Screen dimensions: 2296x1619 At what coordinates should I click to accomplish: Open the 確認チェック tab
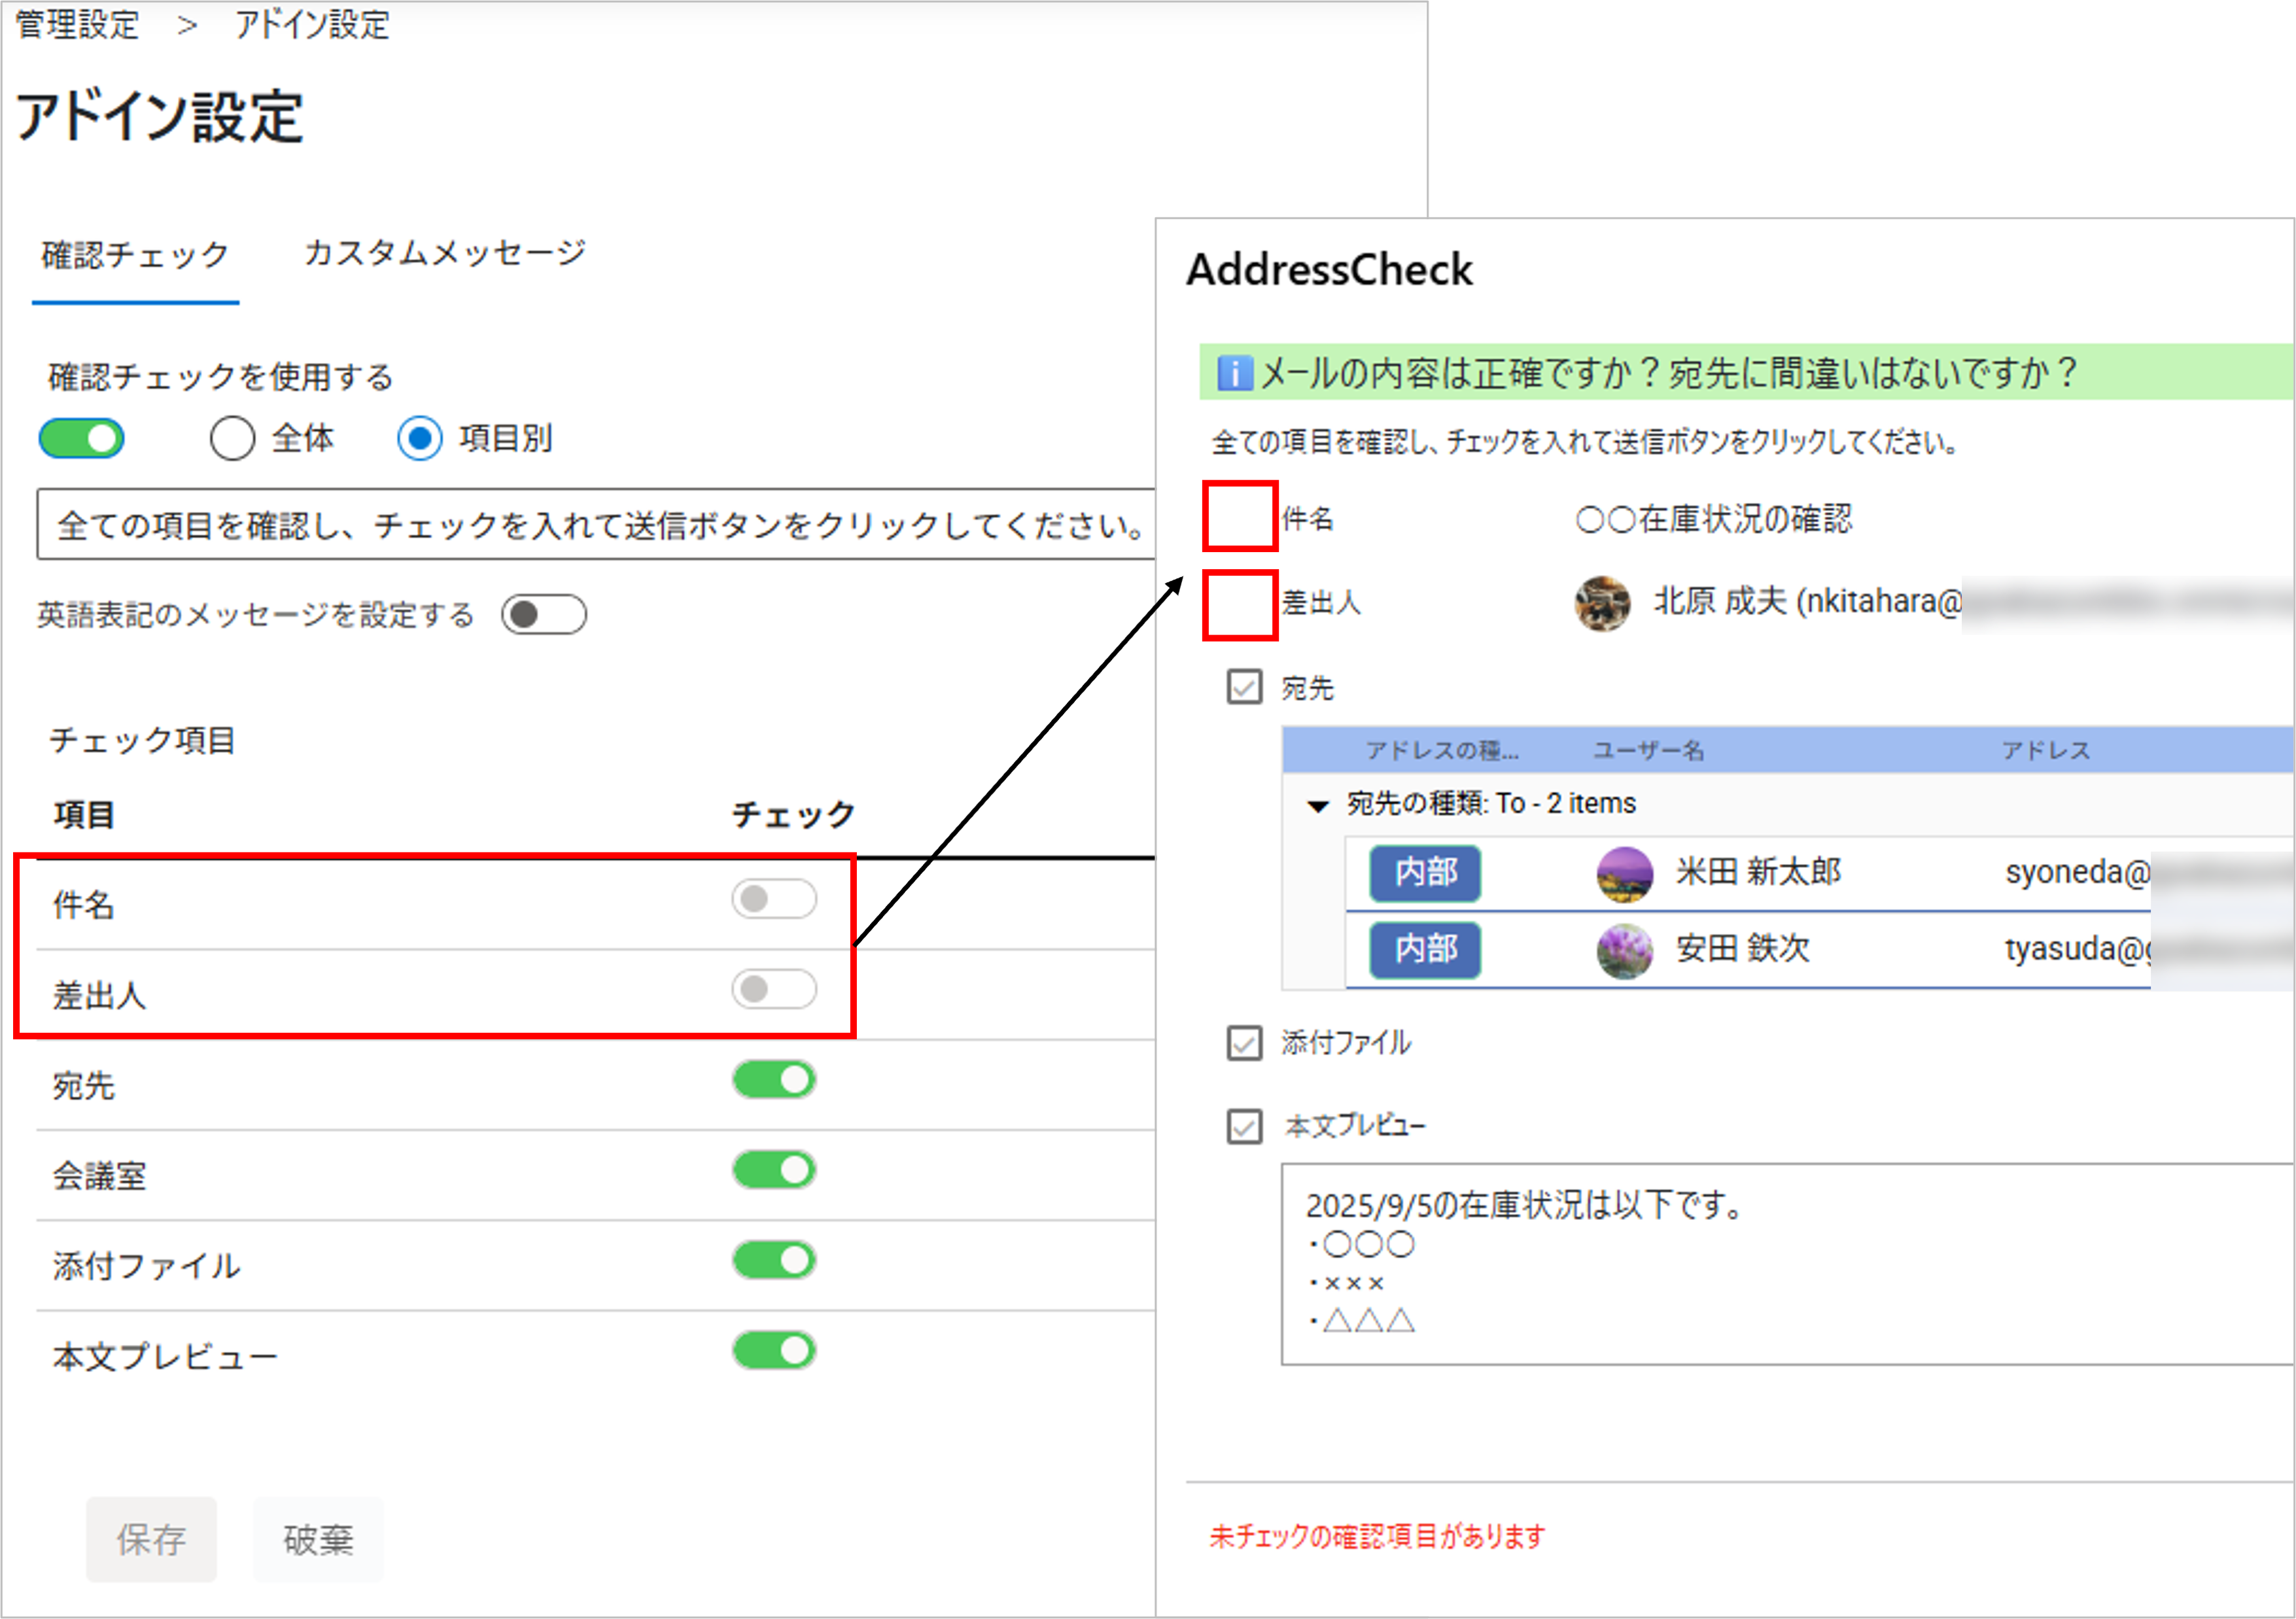(135, 255)
